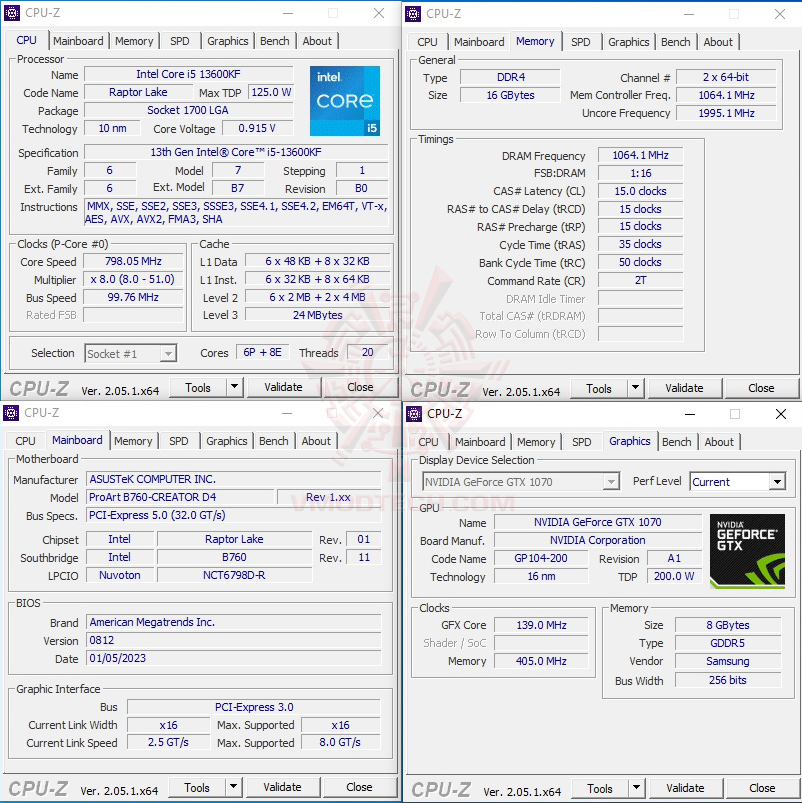802x803 pixels.
Task: Click Tools button in the Graphics window
Action: pyautogui.click(x=600, y=788)
